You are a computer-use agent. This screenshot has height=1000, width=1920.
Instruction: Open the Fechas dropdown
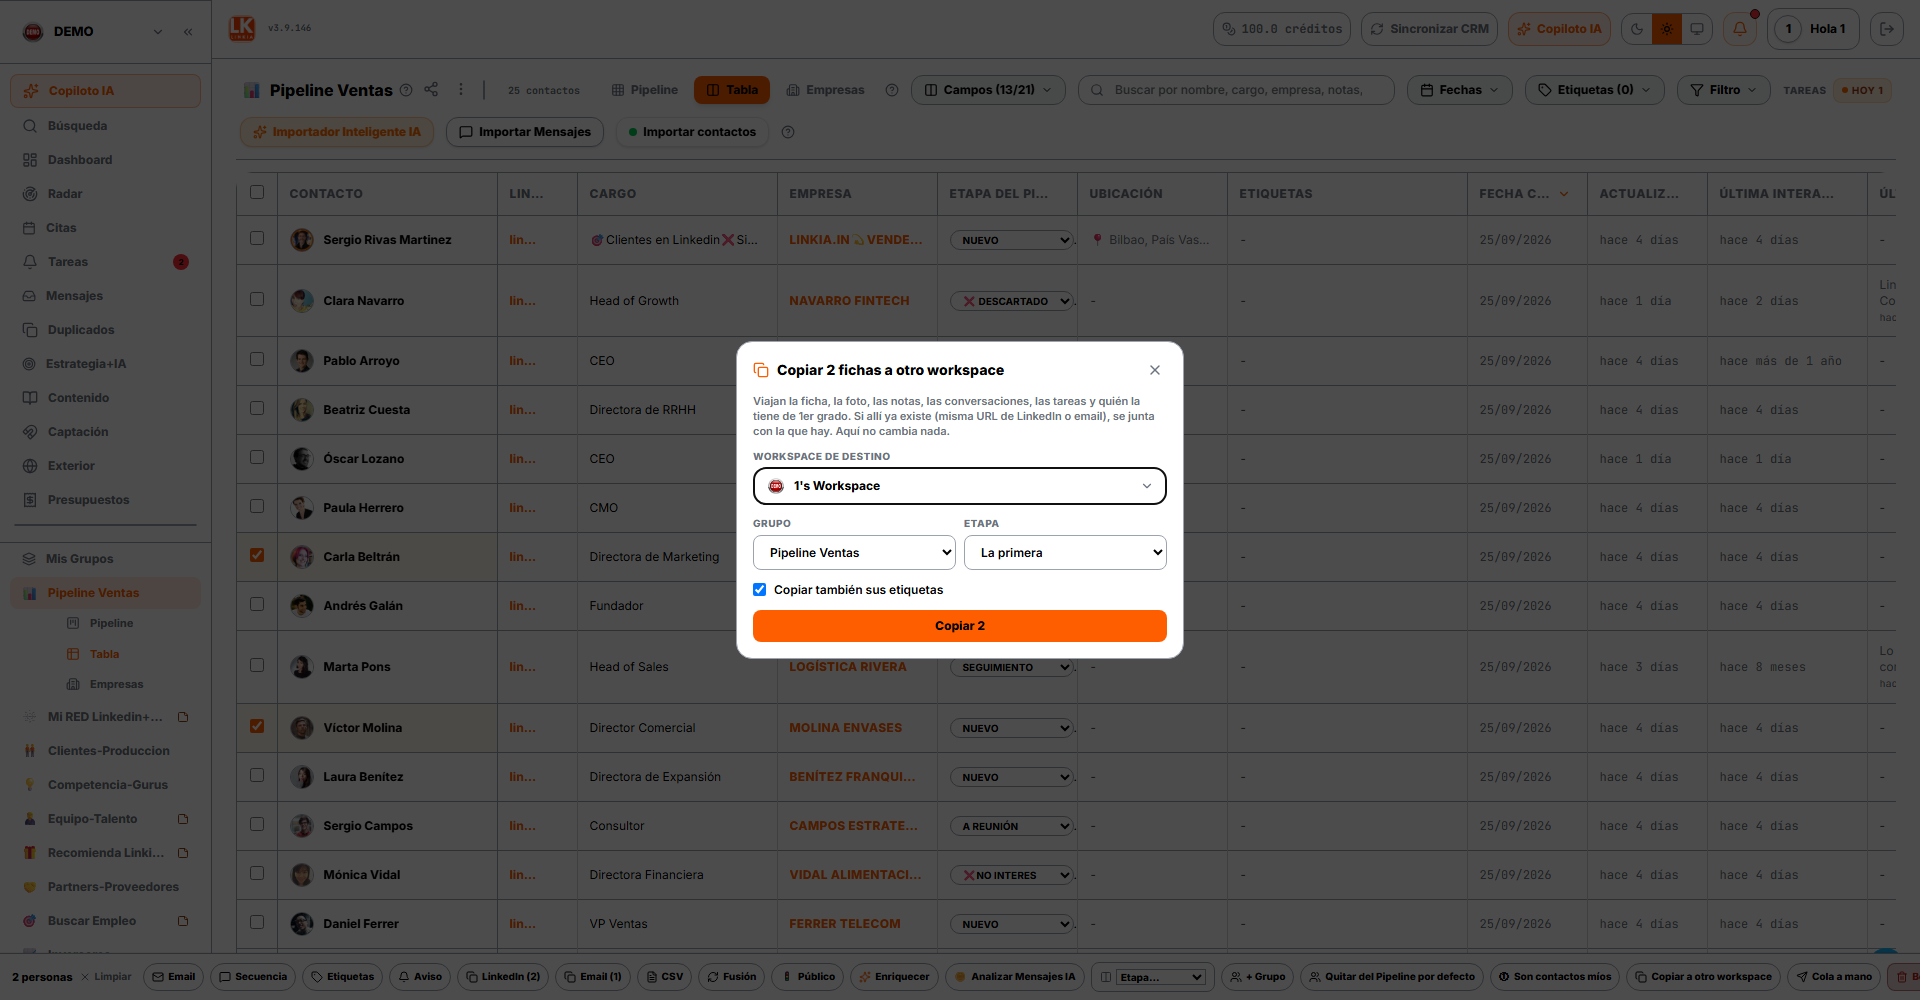pyautogui.click(x=1460, y=90)
